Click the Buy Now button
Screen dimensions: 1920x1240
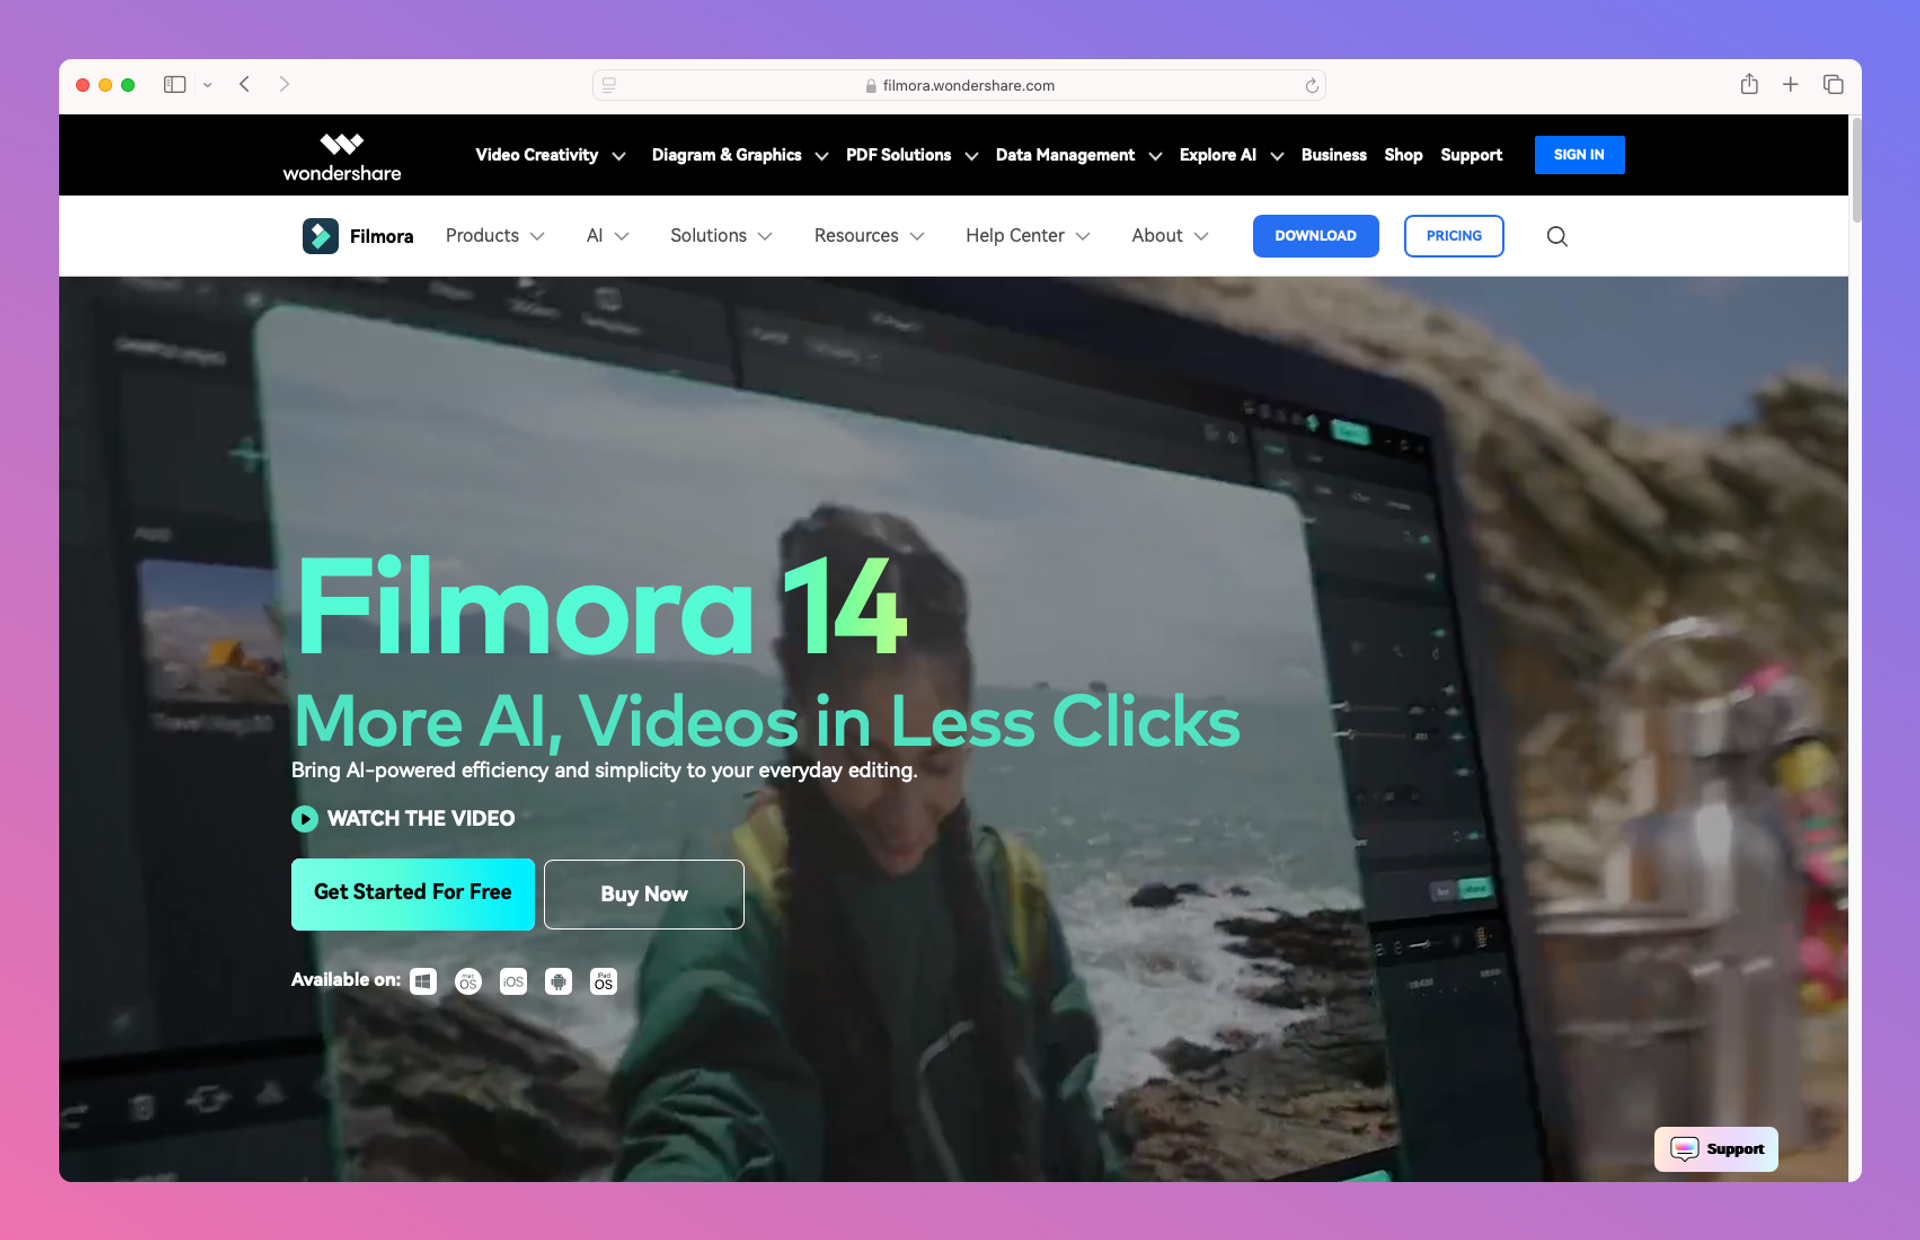(643, 894)
